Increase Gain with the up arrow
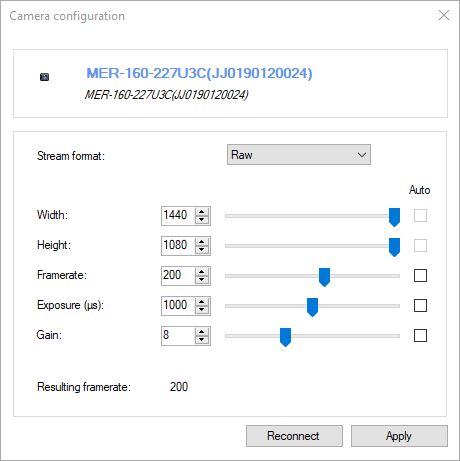This screenshot has height=461, width=460. [201, 332]
